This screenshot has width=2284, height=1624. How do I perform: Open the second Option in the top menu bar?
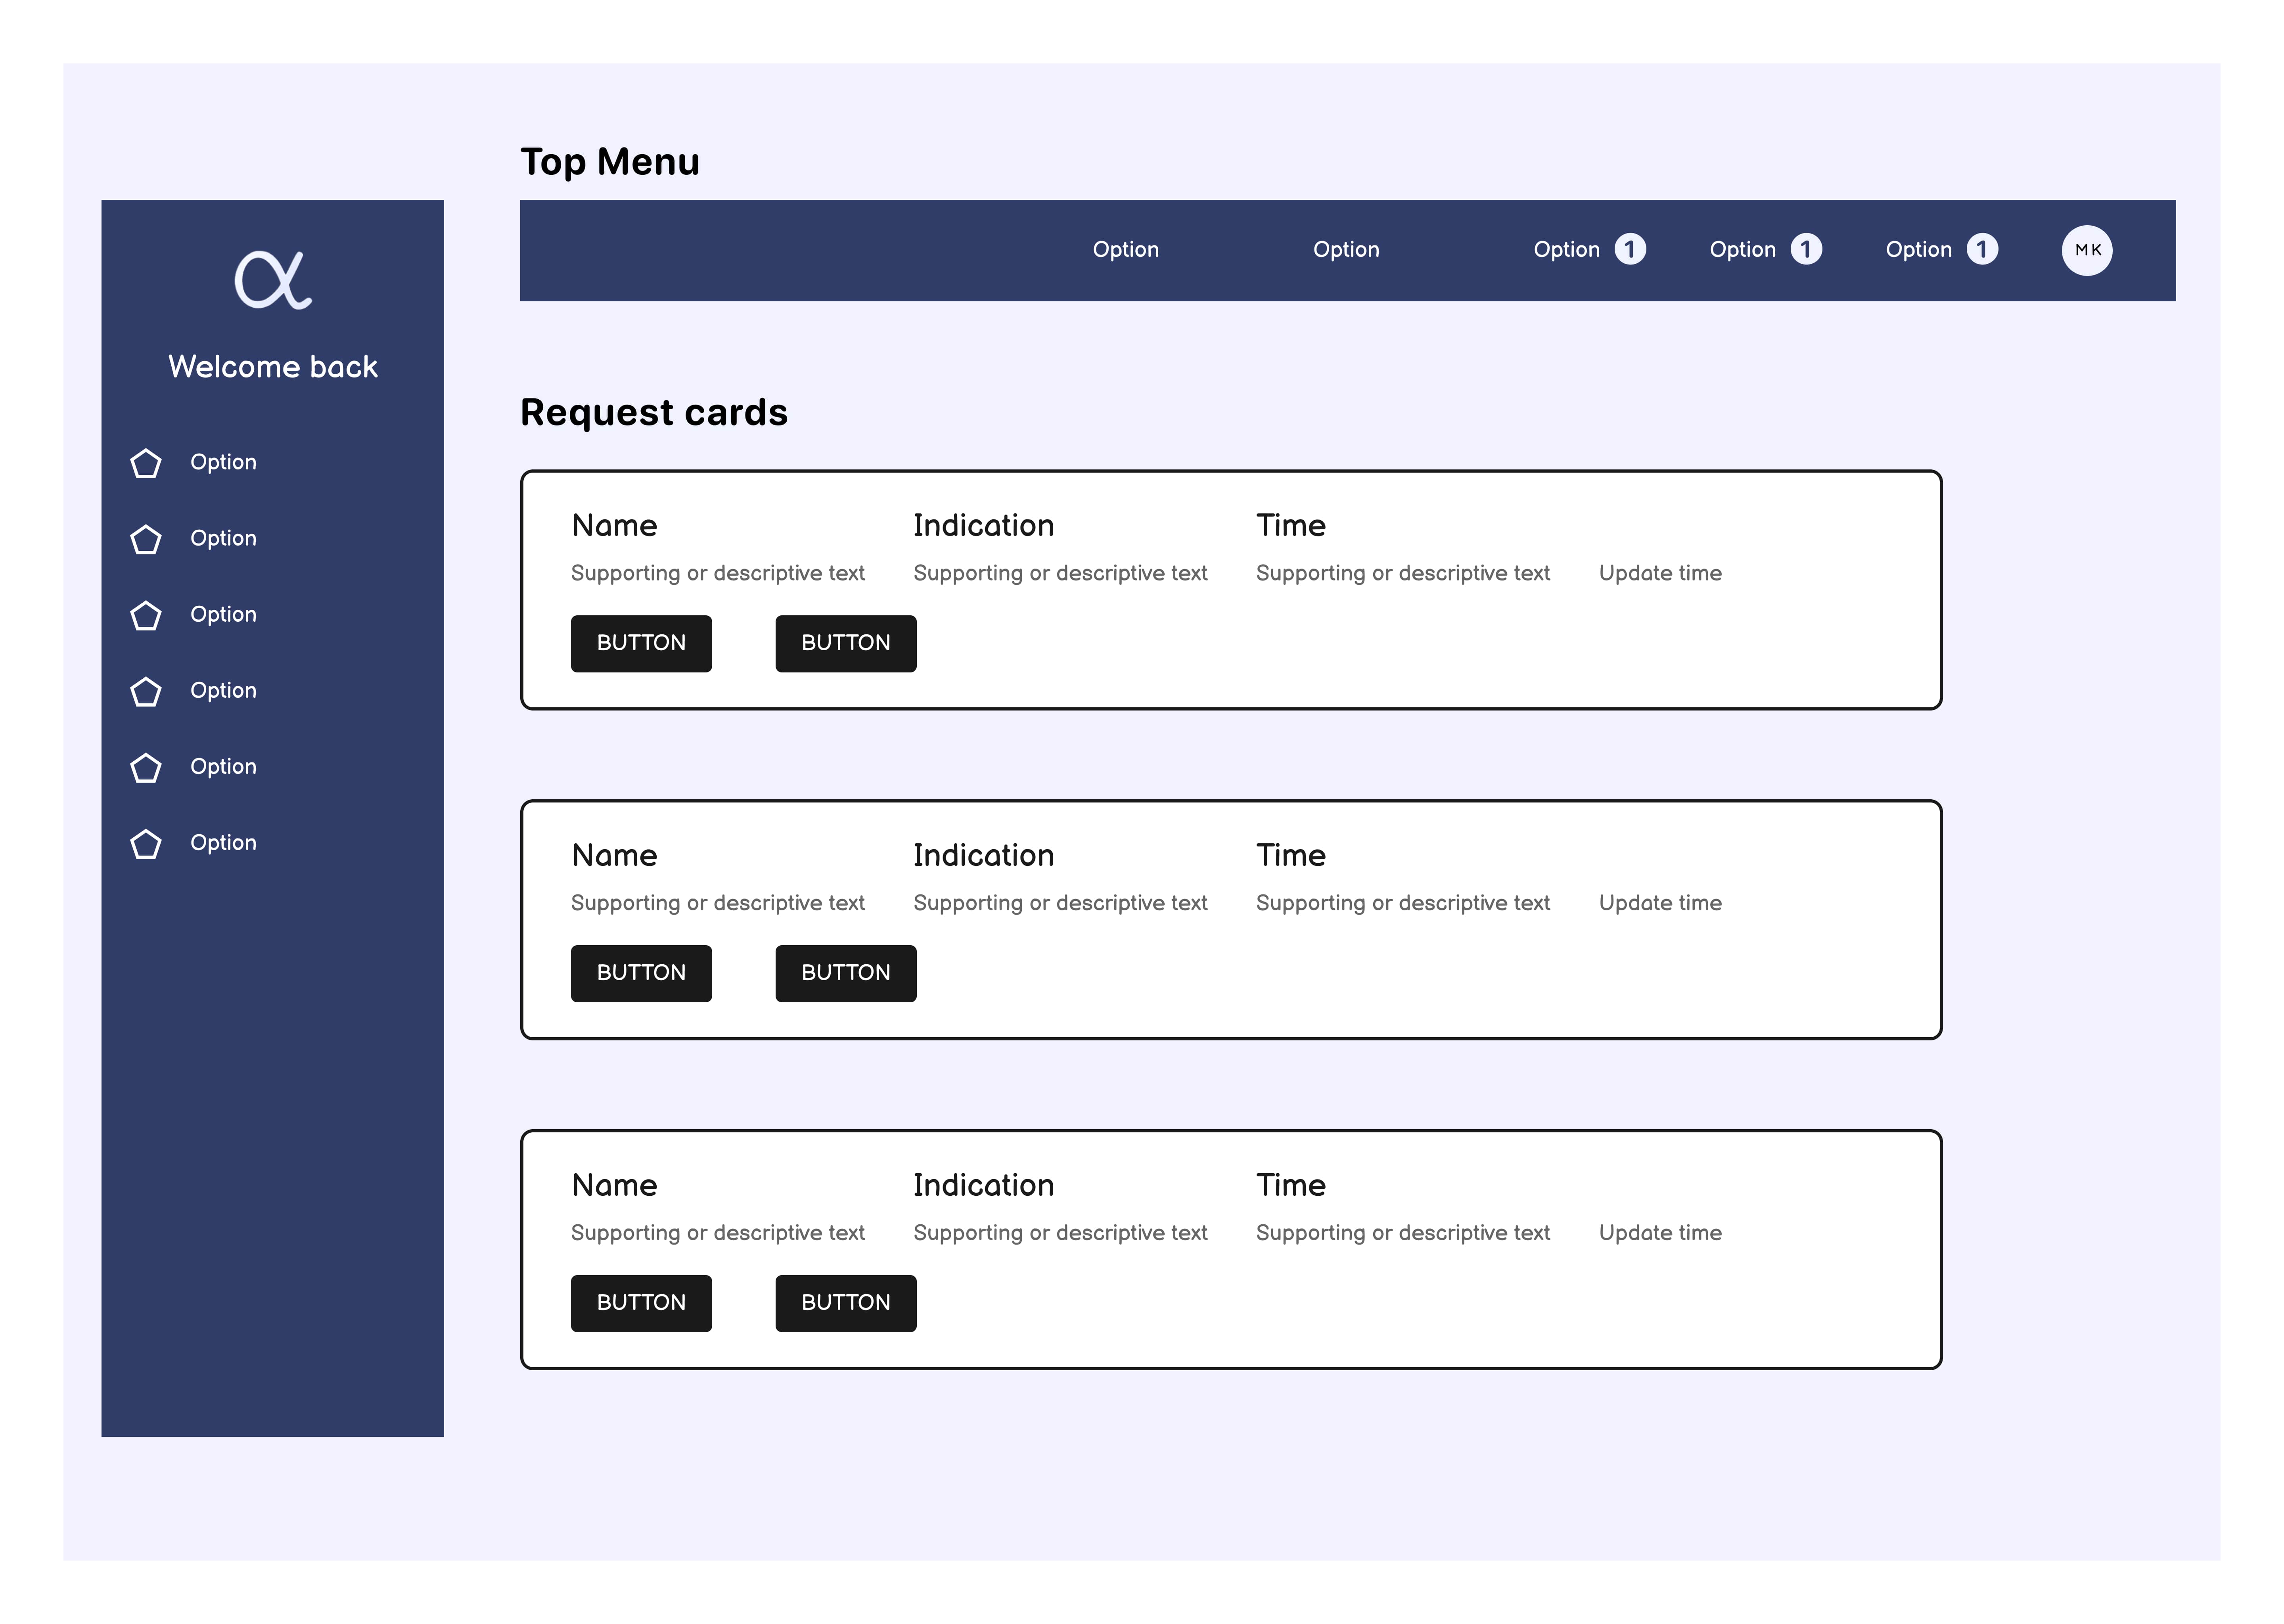point(1346,250)
